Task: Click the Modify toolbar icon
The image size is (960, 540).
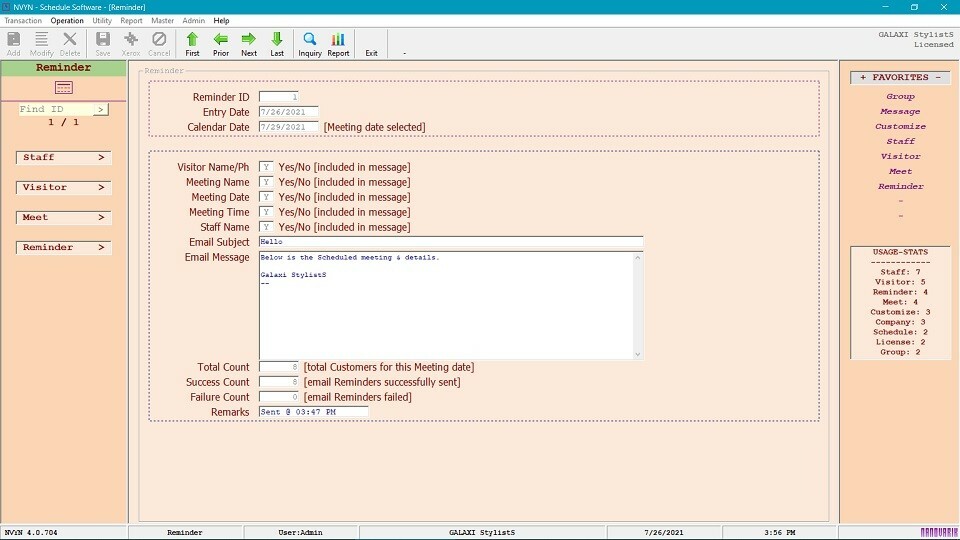Action: click(42, 44)
